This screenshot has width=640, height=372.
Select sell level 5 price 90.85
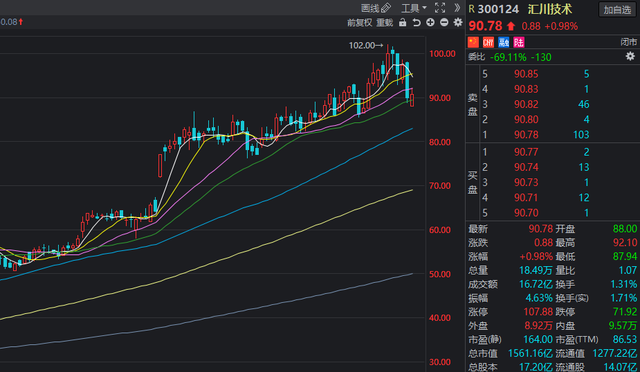[x=526, y=74]
